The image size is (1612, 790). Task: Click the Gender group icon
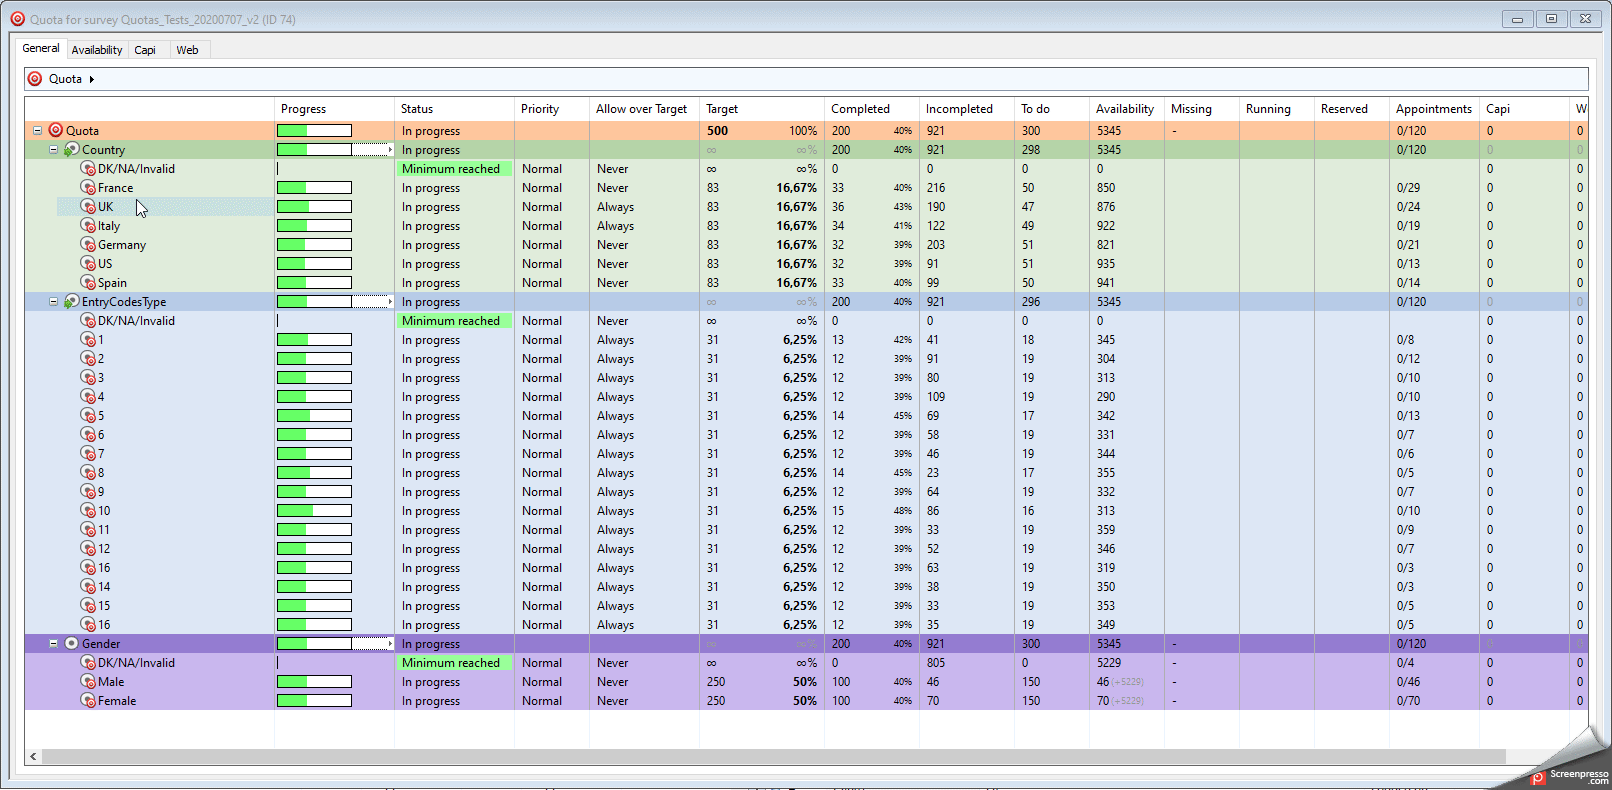click(x=72, y=643)
